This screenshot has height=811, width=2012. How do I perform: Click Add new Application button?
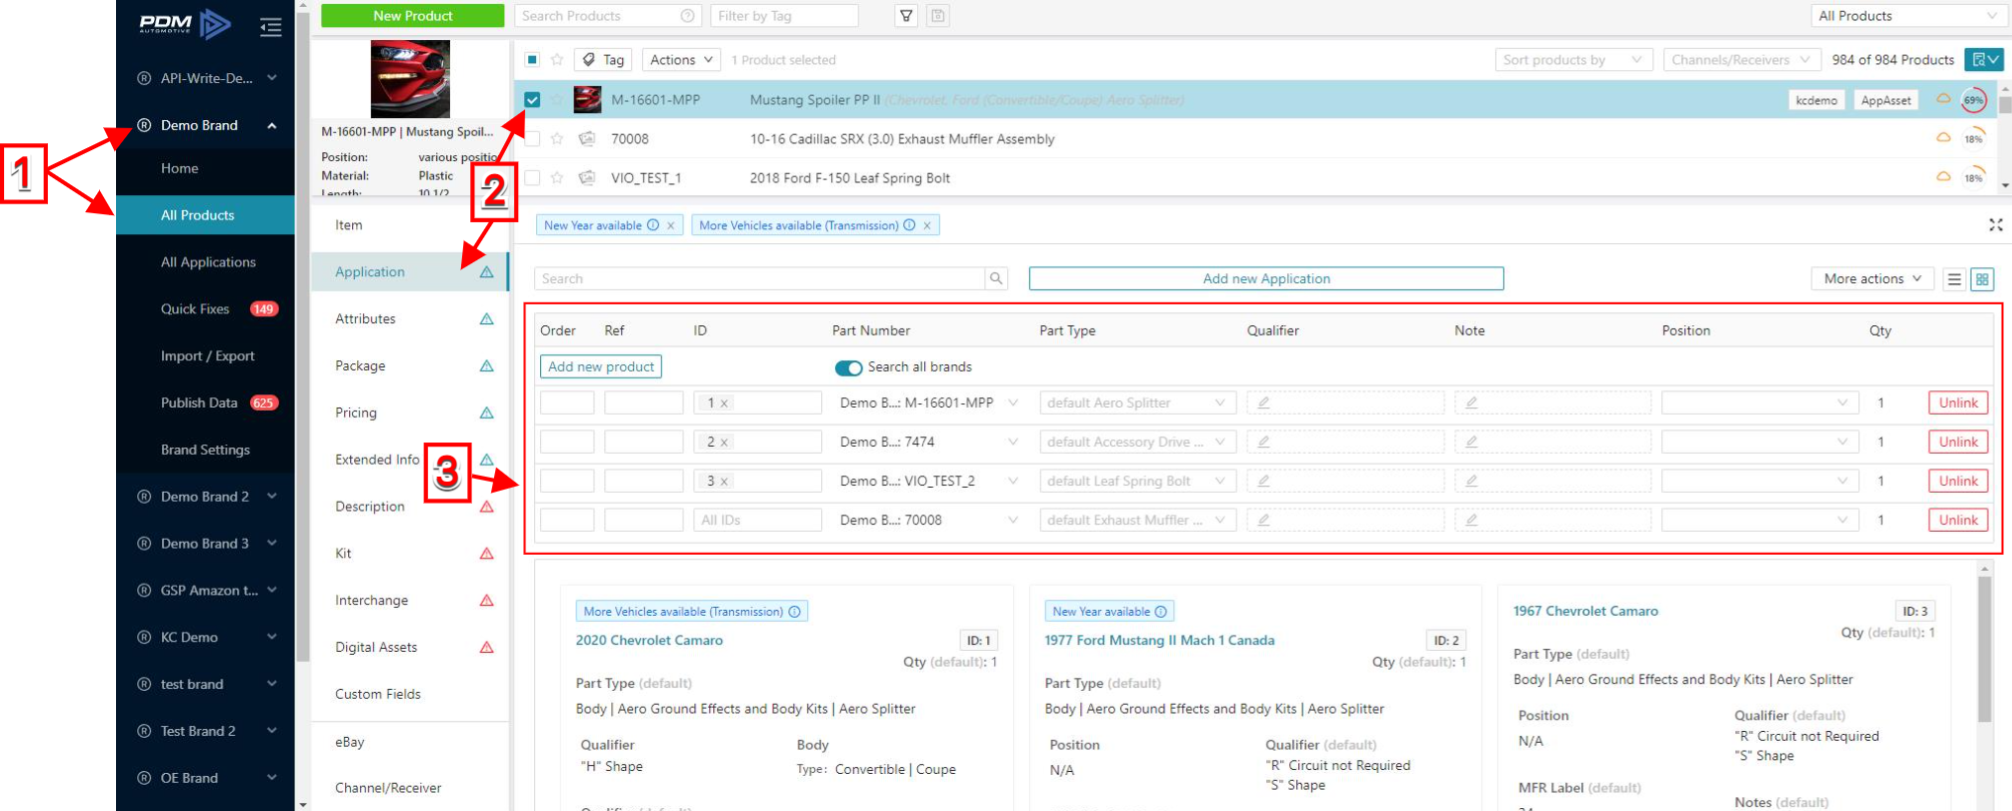1266,279
